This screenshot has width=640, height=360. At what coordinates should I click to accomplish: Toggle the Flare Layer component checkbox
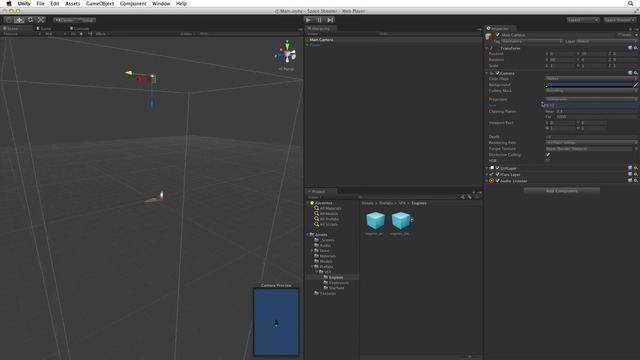[x=498, y=174]
